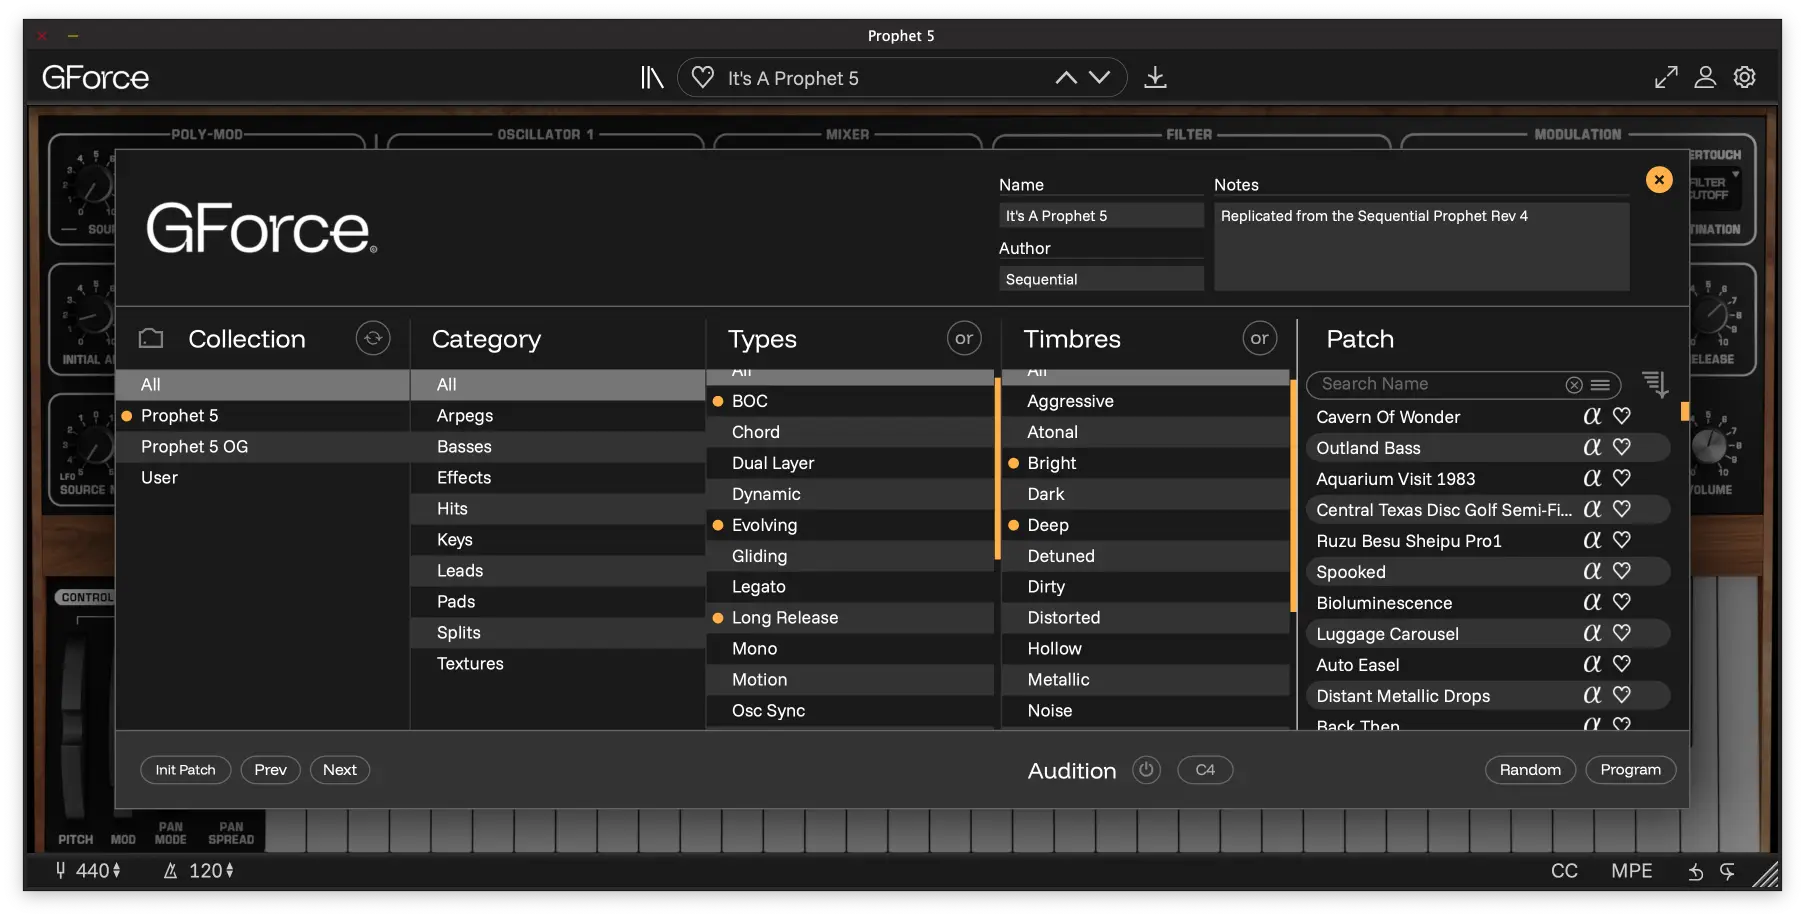
Task: Click the Random button
Action: point(1530,770)
